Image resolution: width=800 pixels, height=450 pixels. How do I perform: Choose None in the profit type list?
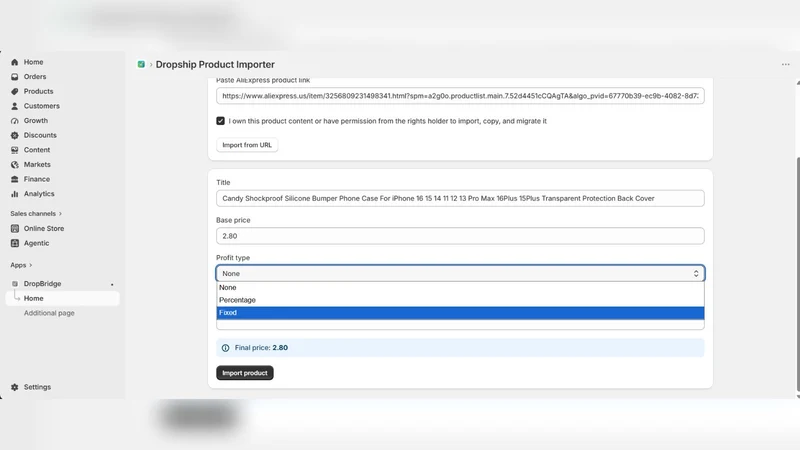[x=460, y=288]
